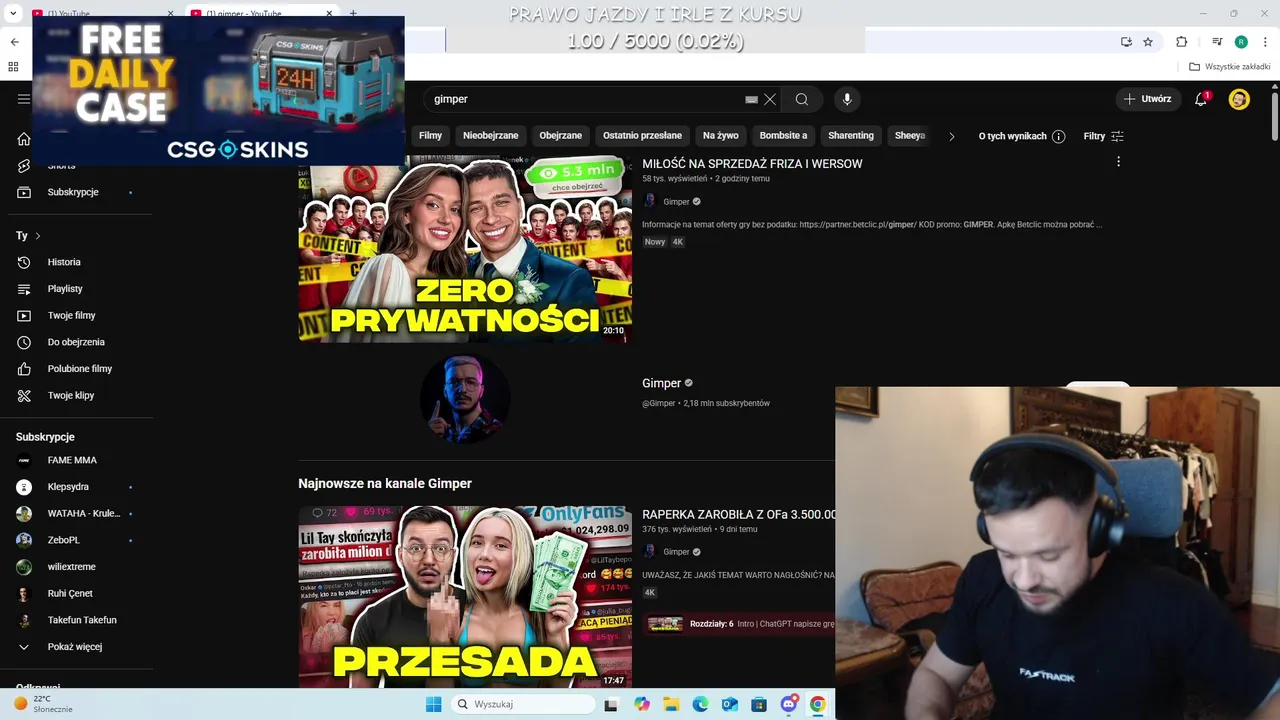The width and height of the screenshot is (1280, 720).
Task: Open the ZERO PRYWATNOŚCI video thumbnail
Action: (x=465, y=248)
